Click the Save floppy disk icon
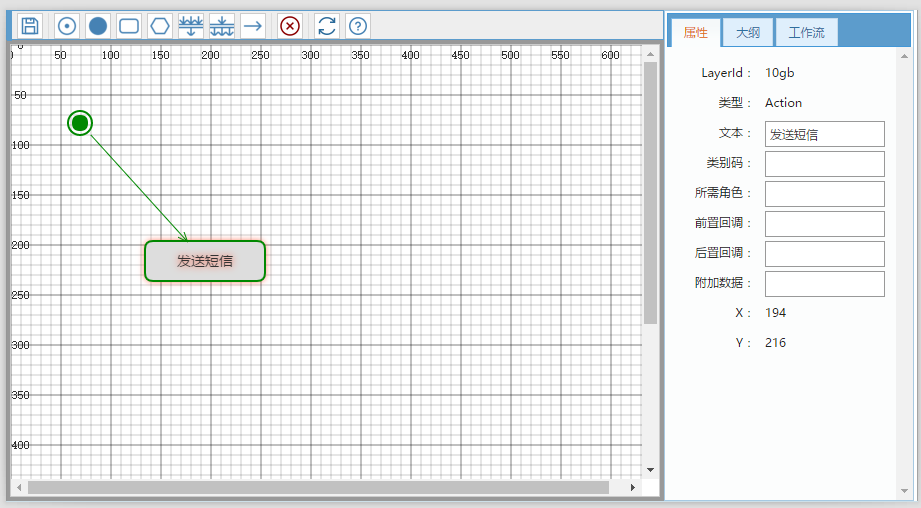Screen dimensions: 921x508 (x=30, y=26)
